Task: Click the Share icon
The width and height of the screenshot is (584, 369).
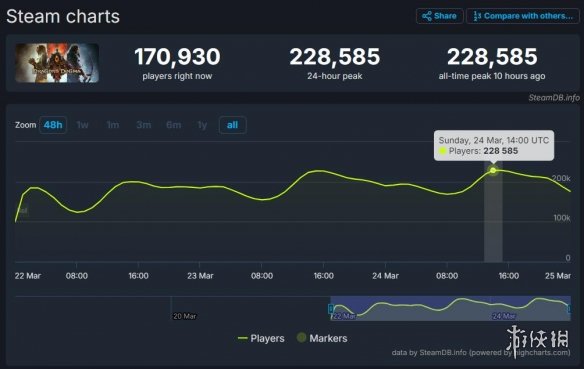Action: (426, 16)
